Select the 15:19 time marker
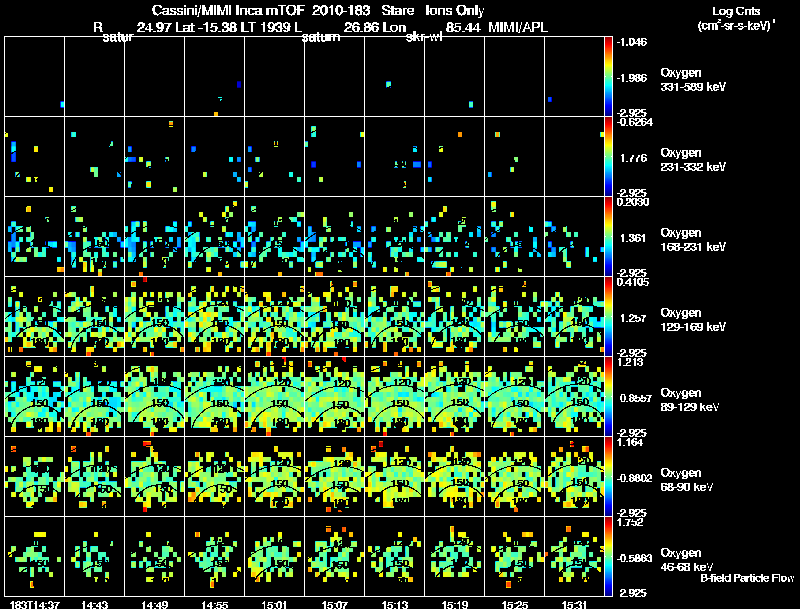800x609 pixels. pyautogui.click(x=455, y=604)
